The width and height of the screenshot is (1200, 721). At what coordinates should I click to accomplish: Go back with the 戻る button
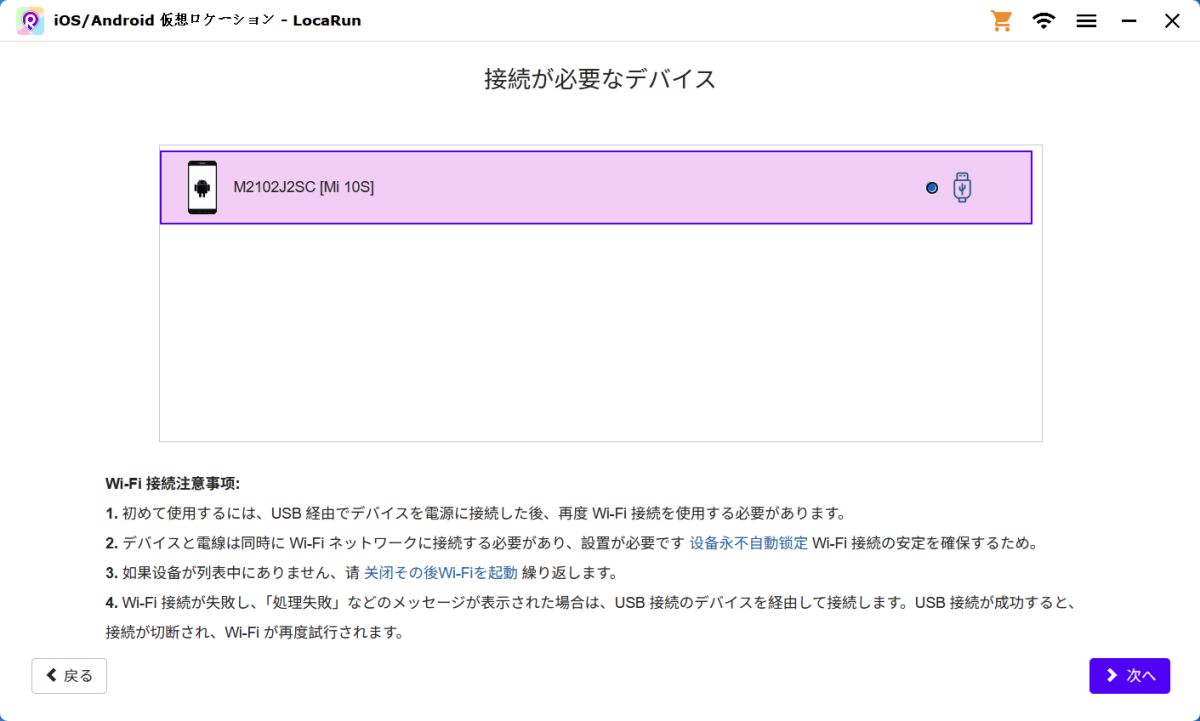tap(69, 676)
